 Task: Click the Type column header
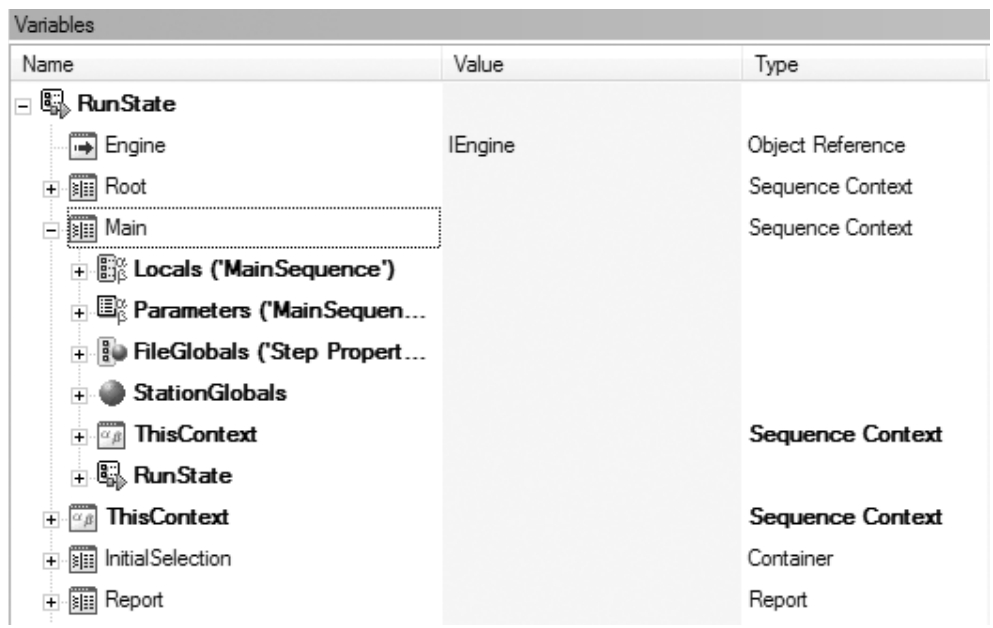click(864, 64)
